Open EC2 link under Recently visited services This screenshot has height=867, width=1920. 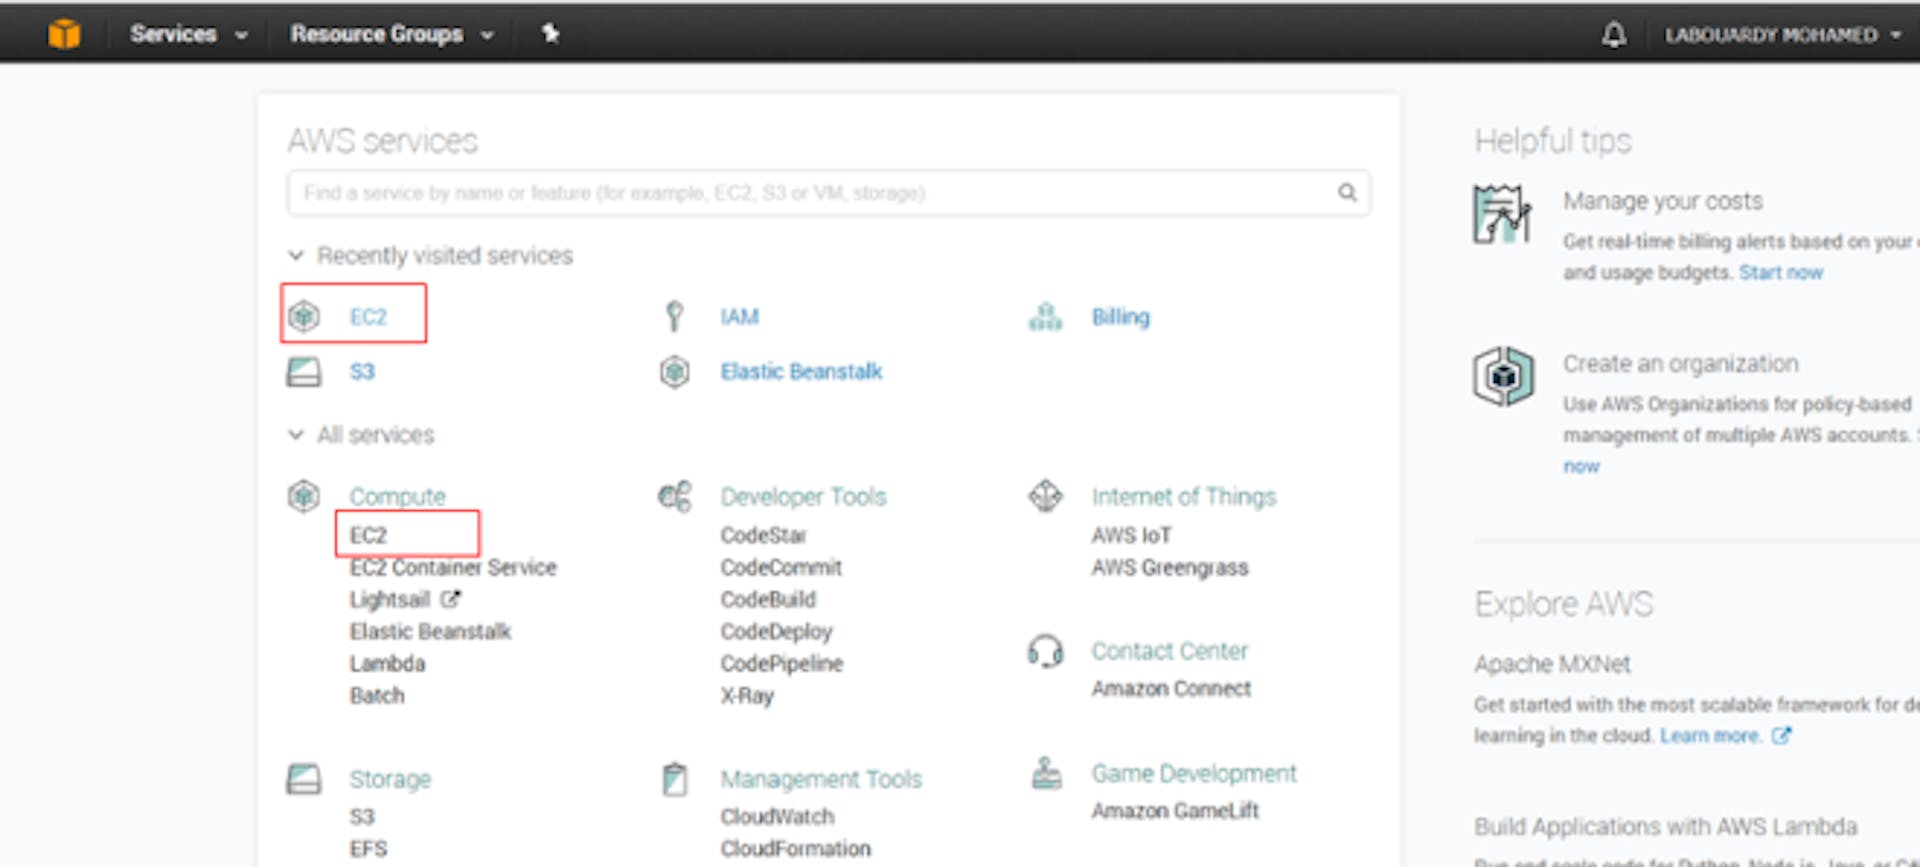coord(368,317)
